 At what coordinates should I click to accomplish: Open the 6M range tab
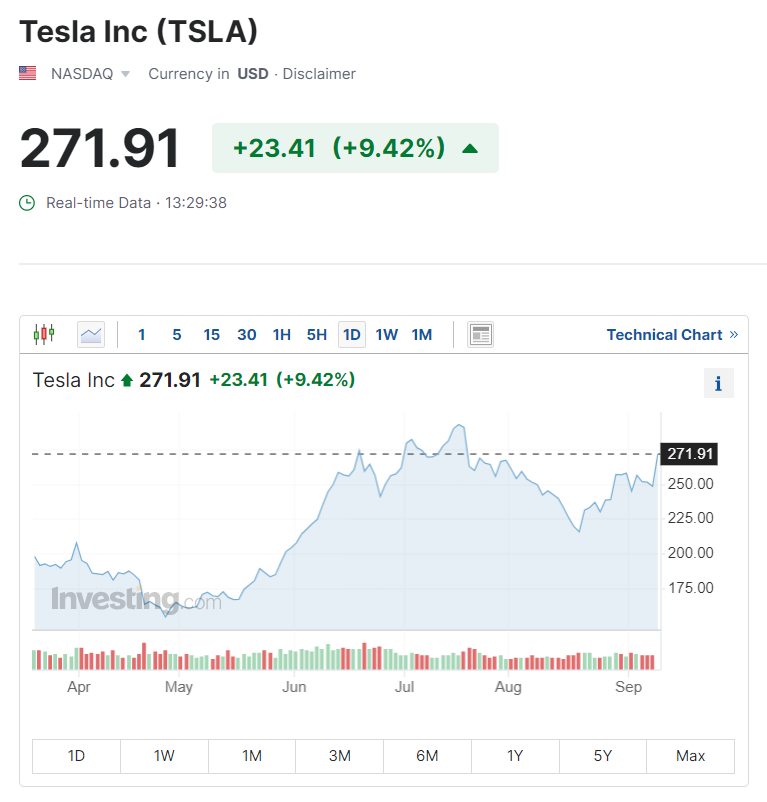coord(427,756)
